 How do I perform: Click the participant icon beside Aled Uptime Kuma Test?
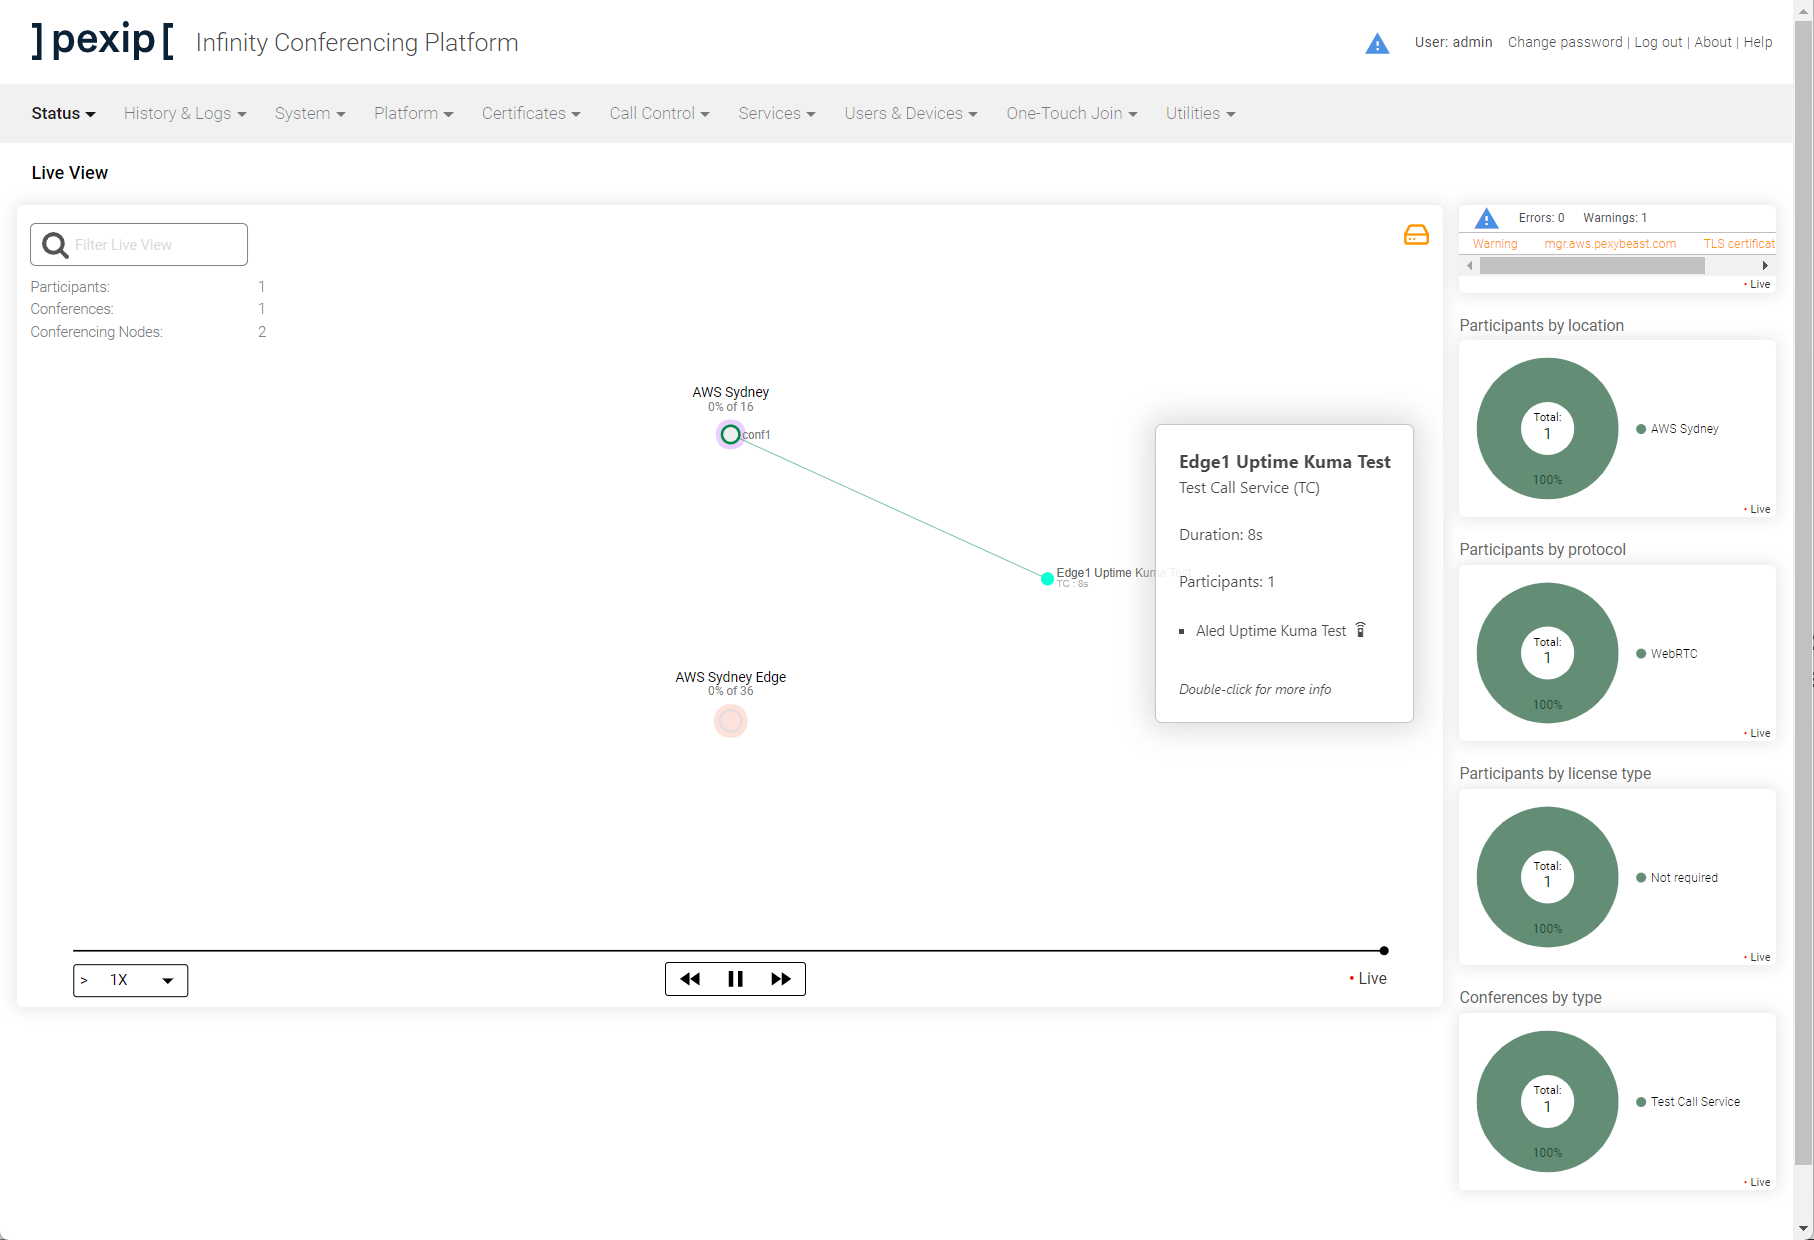[x=1360, y=630]
